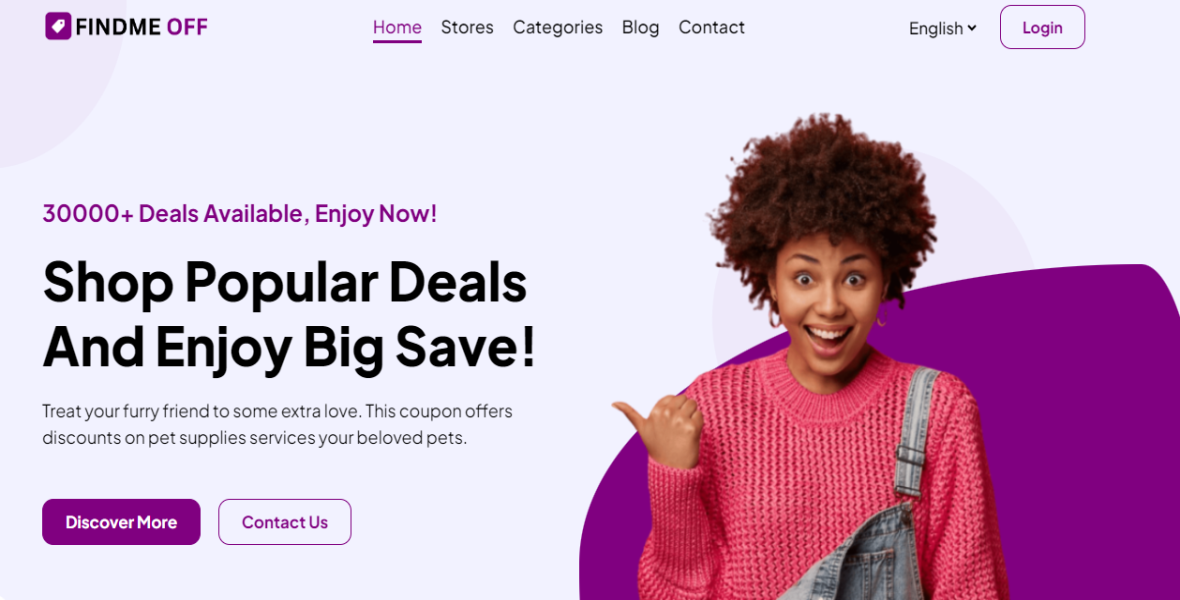Click the Shop Popular Deals headline
The image size is (1180, 600).
point(284,282)
